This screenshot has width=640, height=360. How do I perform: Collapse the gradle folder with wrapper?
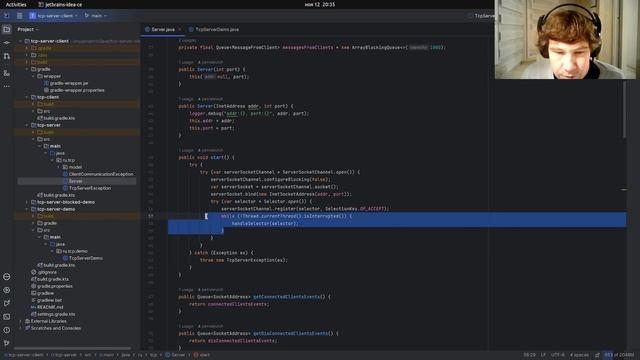click(27, 69)
